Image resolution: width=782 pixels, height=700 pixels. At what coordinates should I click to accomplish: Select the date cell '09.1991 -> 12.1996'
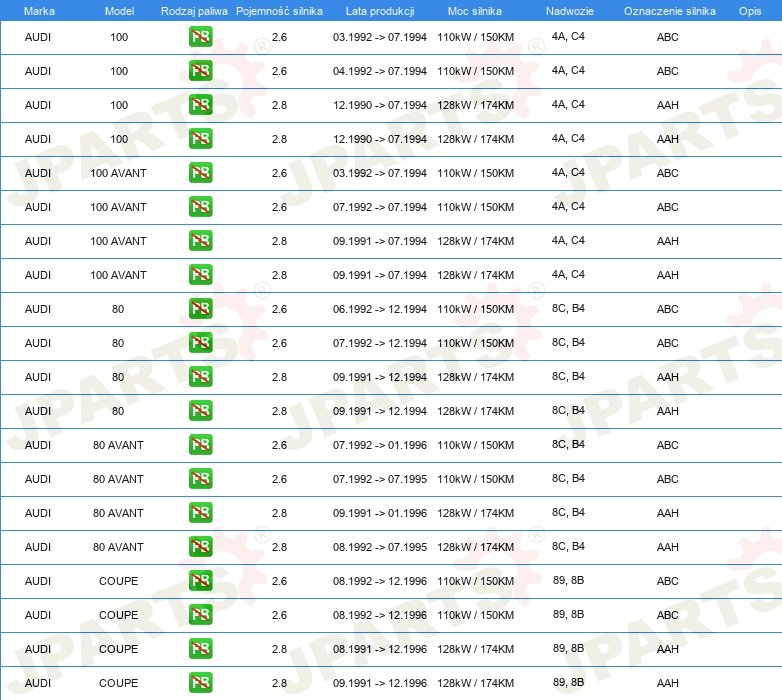(x=380, y=683)
